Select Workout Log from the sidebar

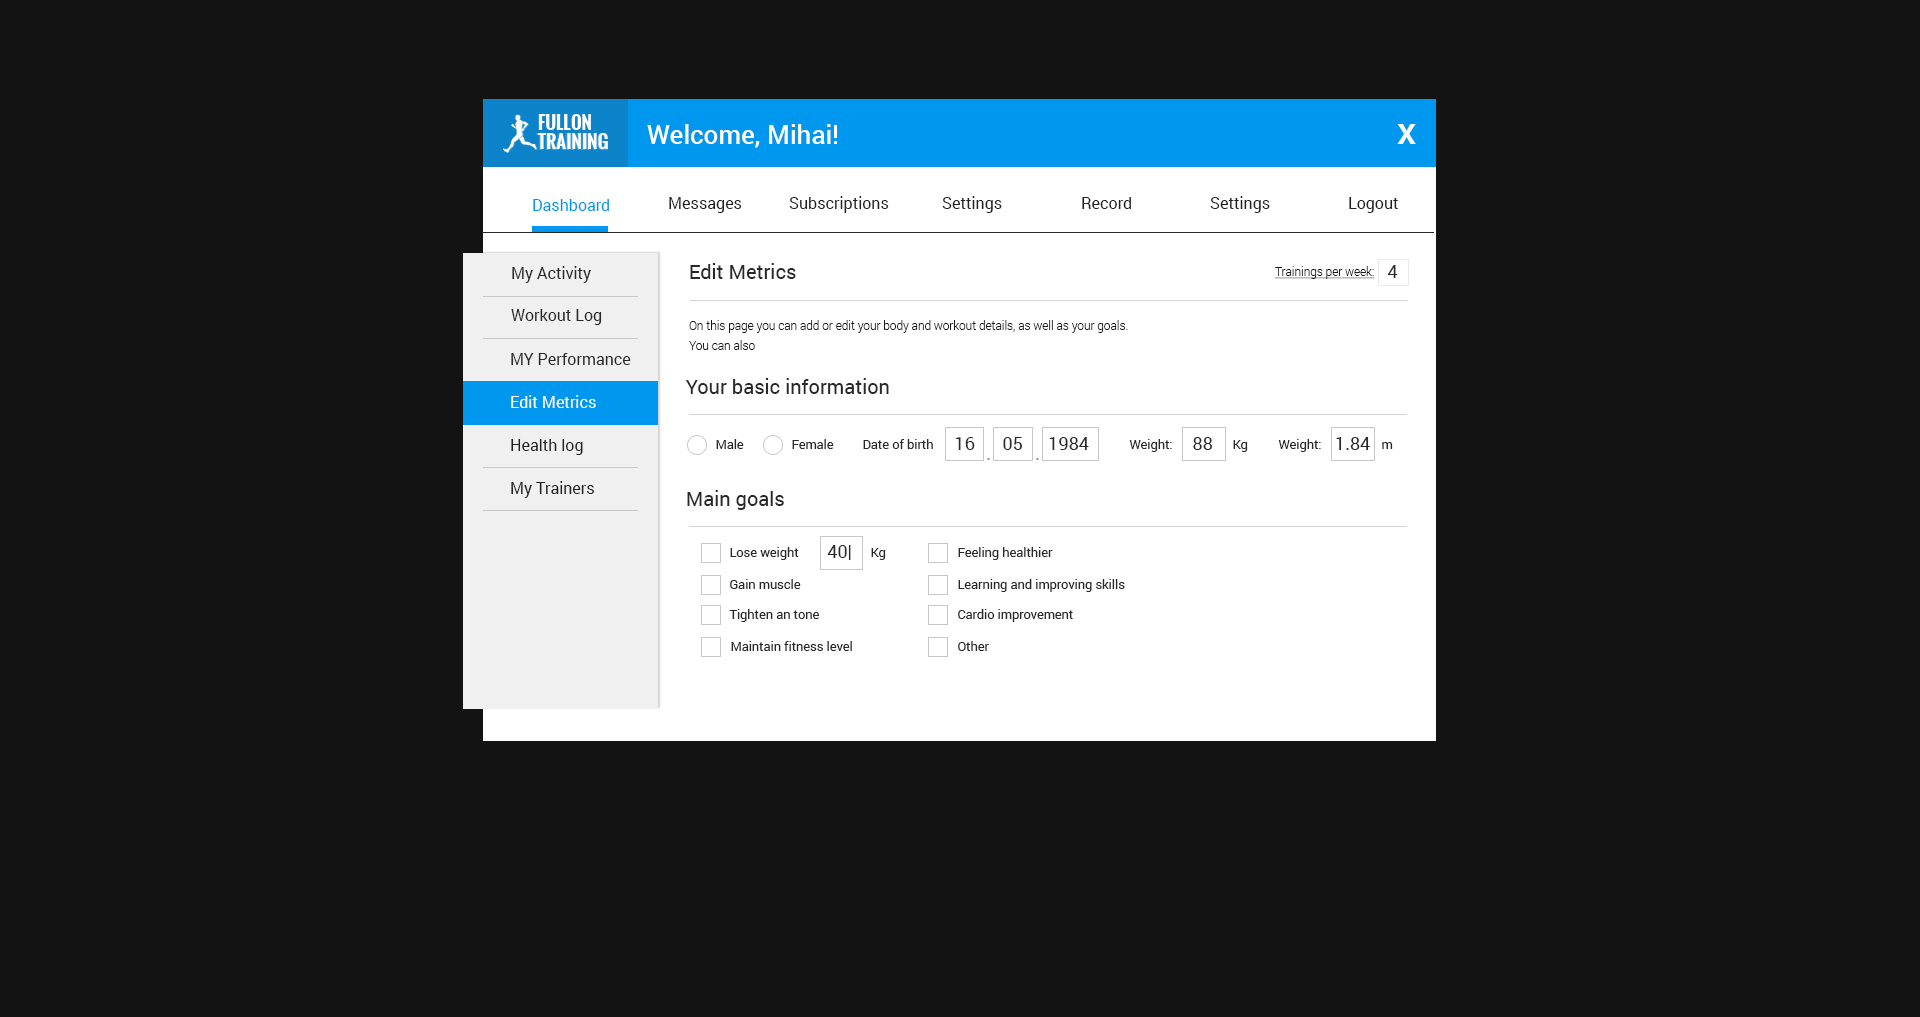556,316
